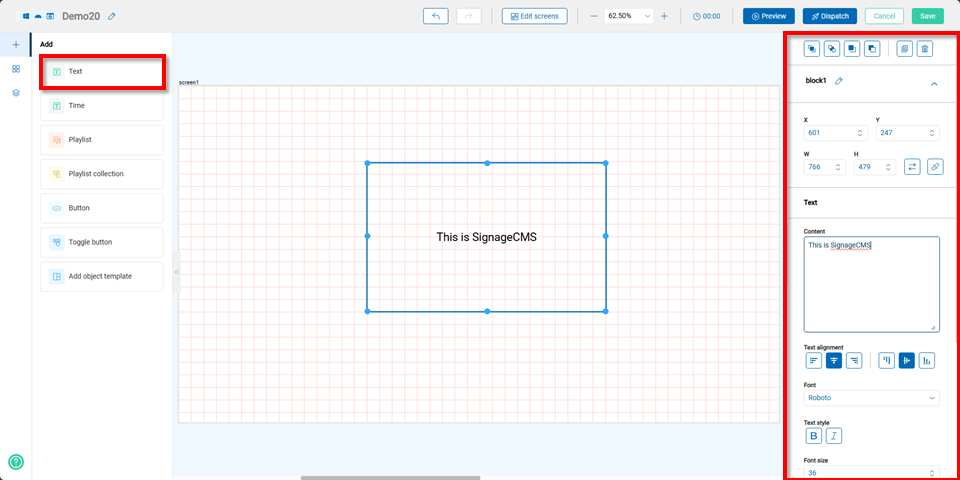960x480 pixels.
Task: Edit project name Demo20 pencil icon
Action: click(x=112, y=16)
